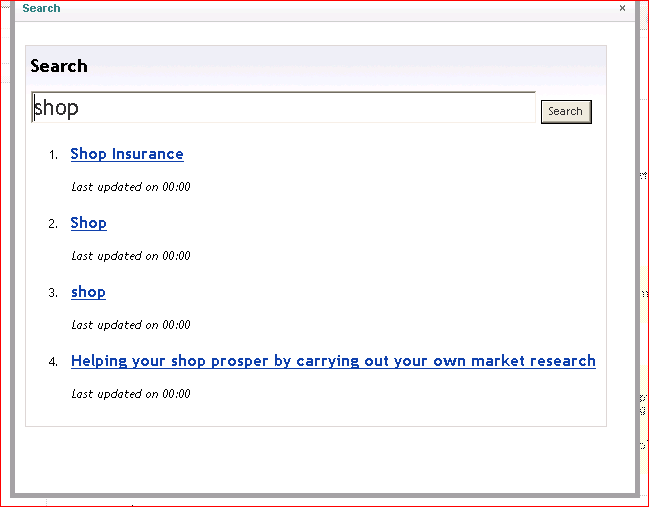Close the Search dialog with the X
This screenshot has width=649, height=507.
coord(622,8)
